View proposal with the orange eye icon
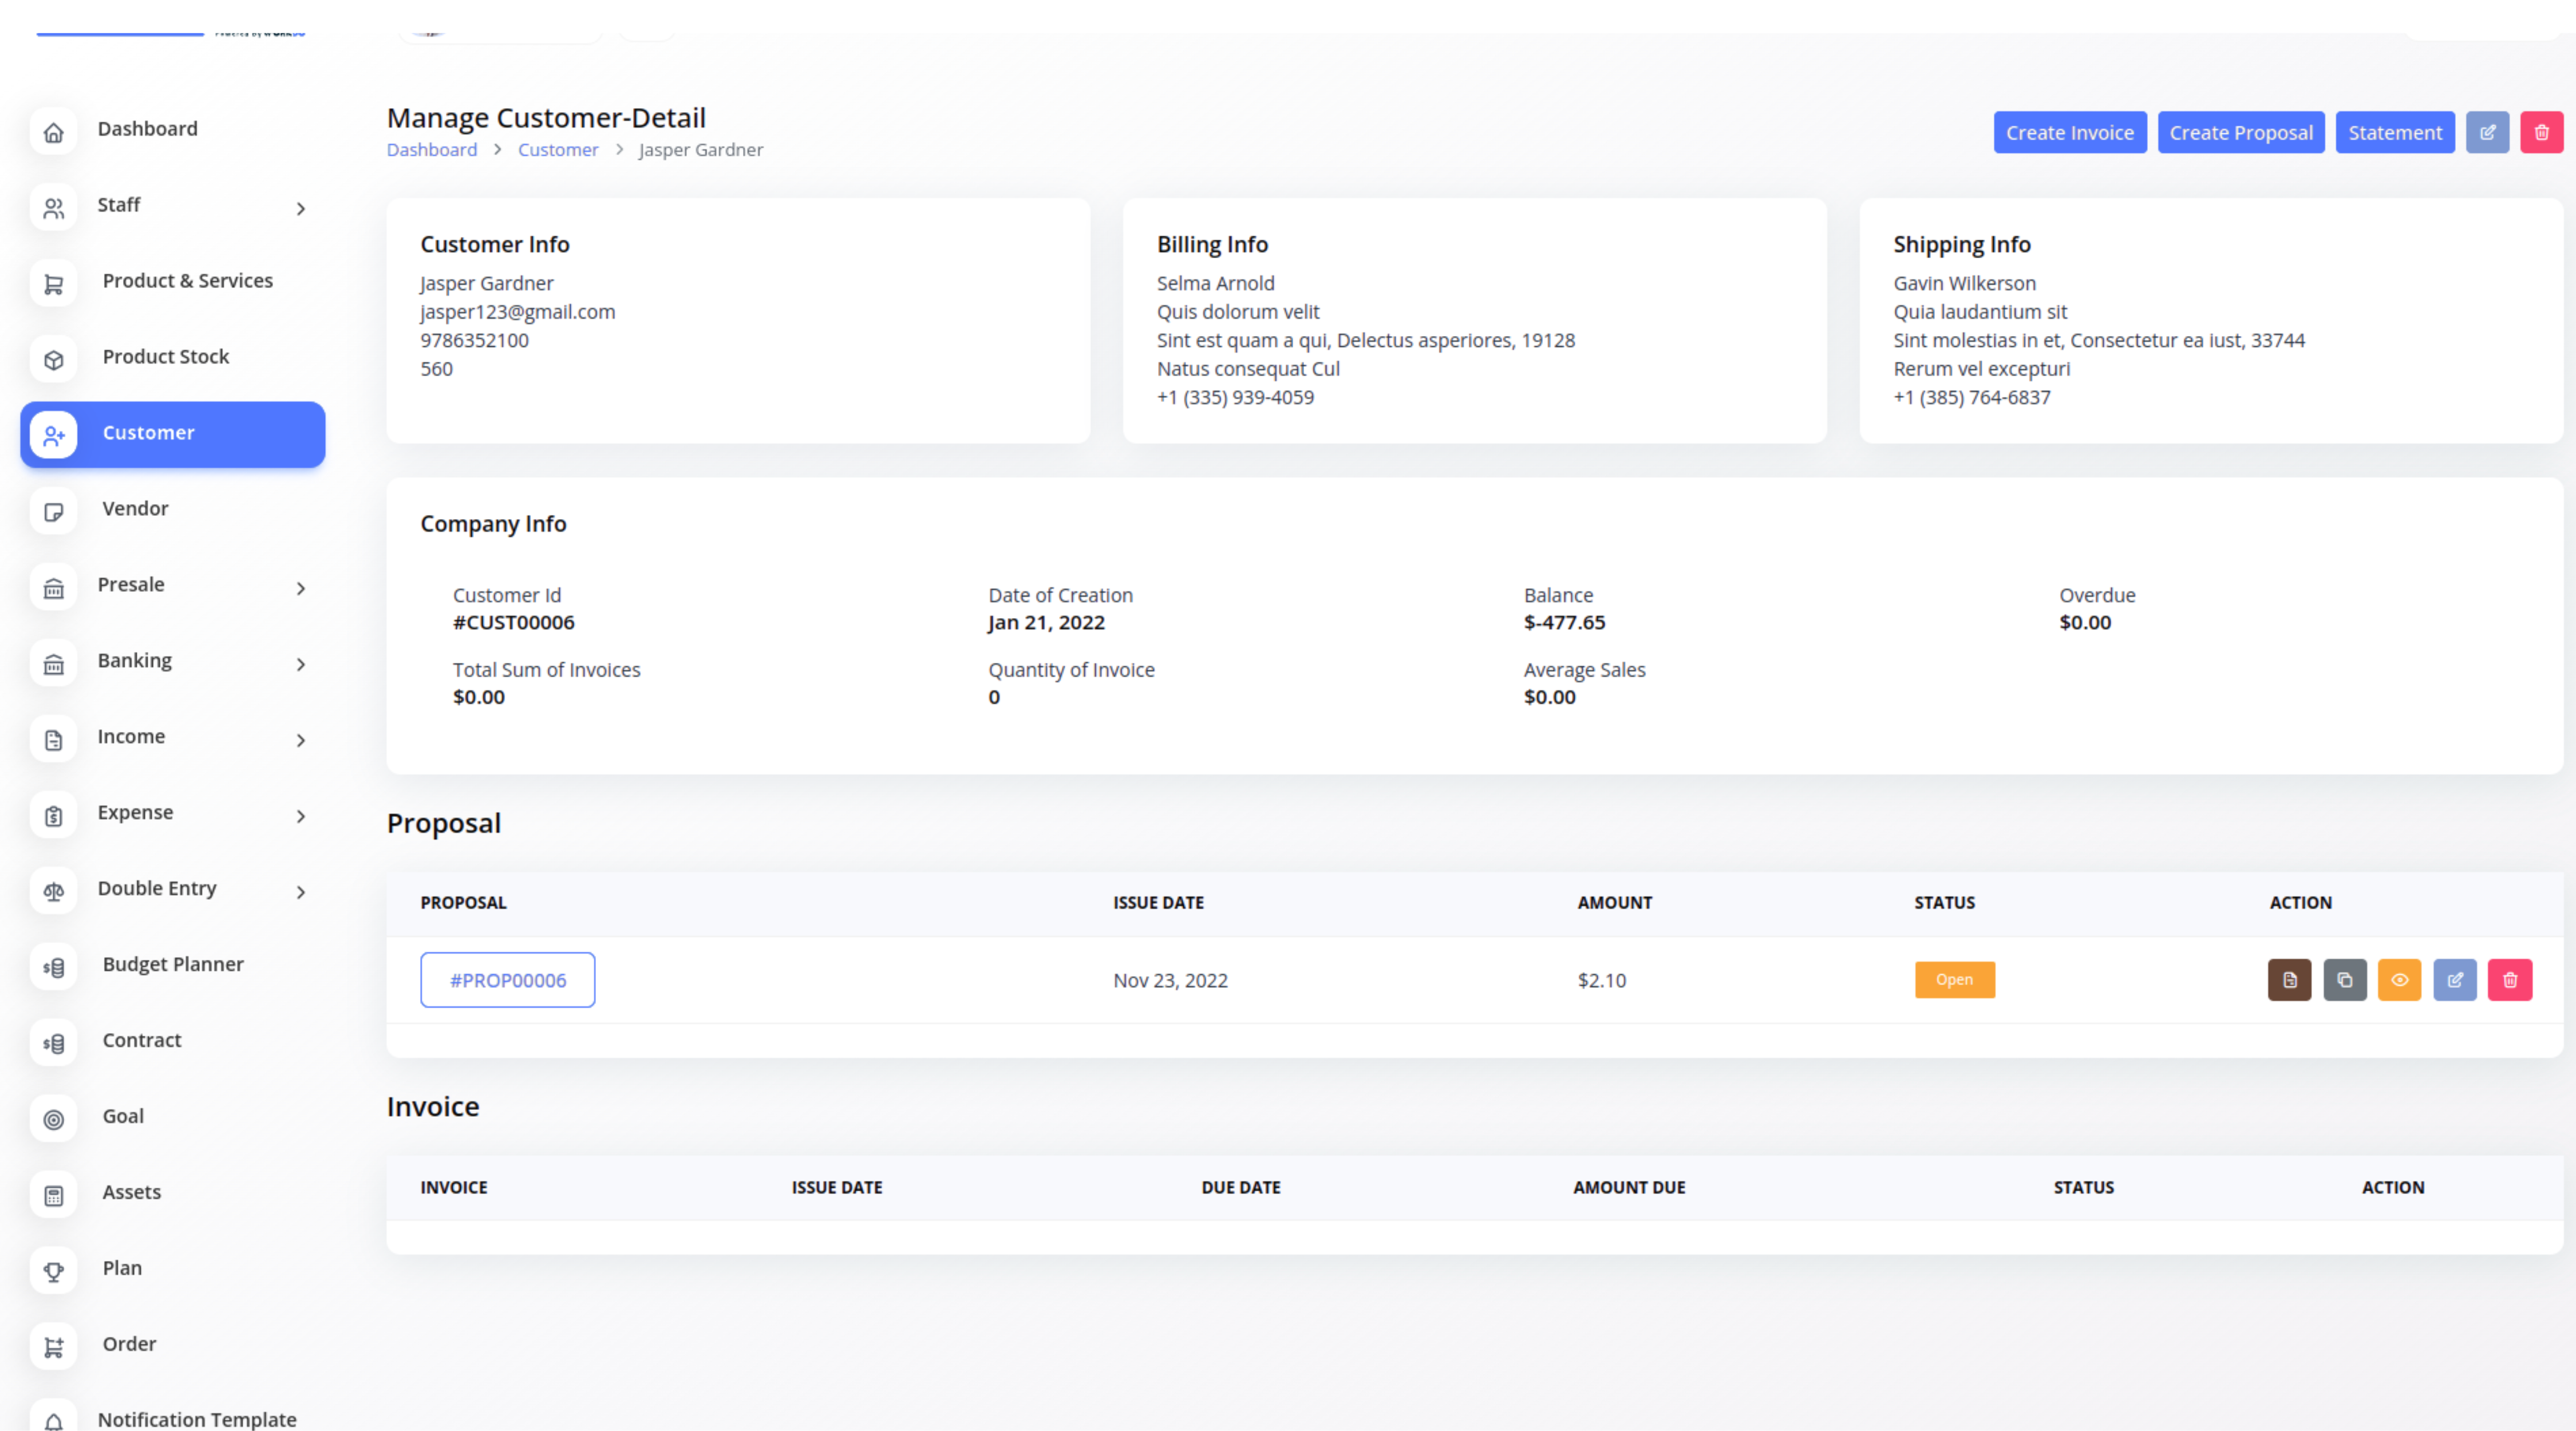 click(2399, 980)
